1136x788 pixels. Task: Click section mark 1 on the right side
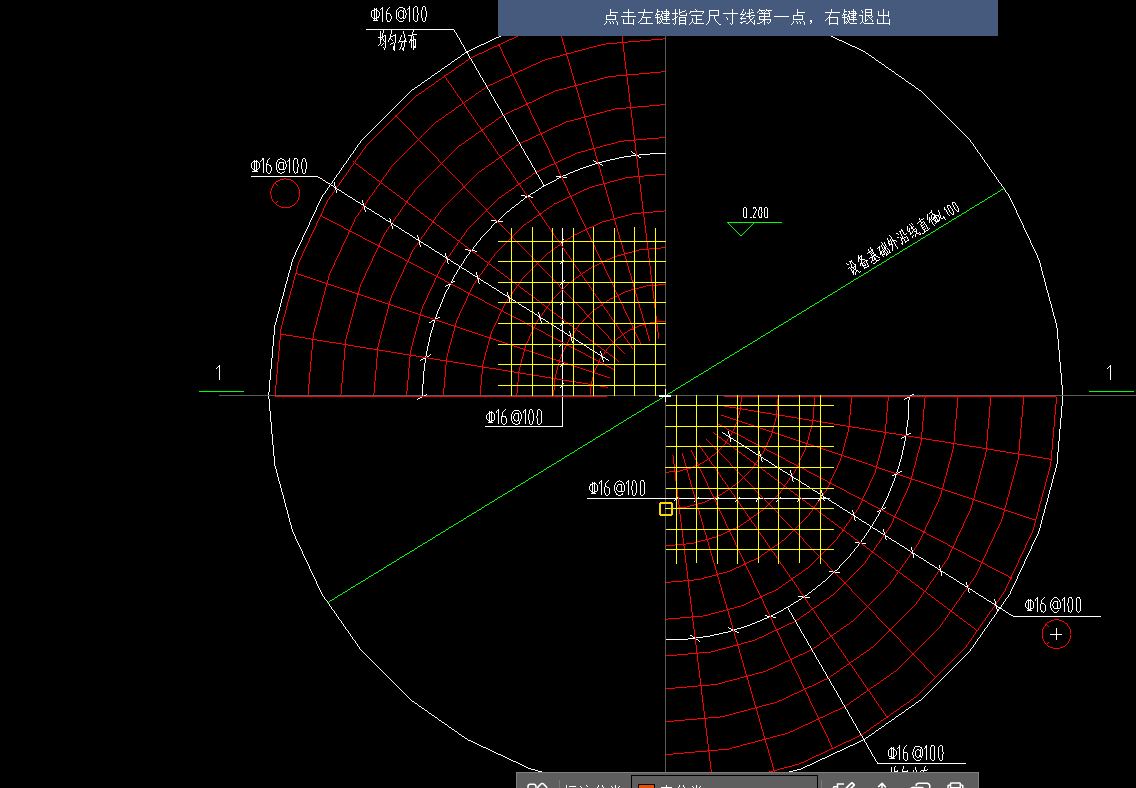1109,373
